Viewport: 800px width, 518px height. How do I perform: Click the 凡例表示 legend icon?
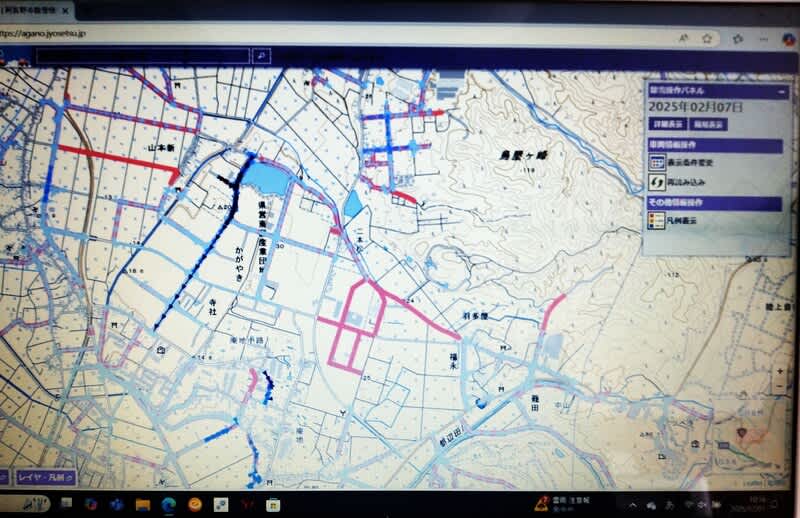656,220
